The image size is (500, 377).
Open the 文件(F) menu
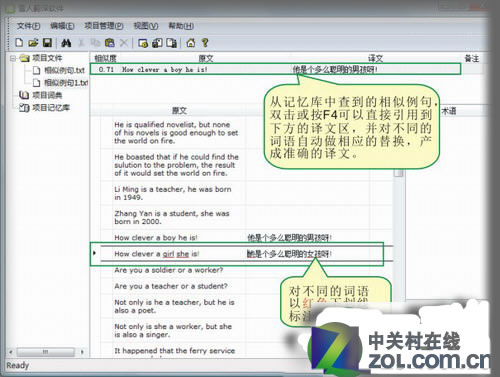[x=28, y=26]
